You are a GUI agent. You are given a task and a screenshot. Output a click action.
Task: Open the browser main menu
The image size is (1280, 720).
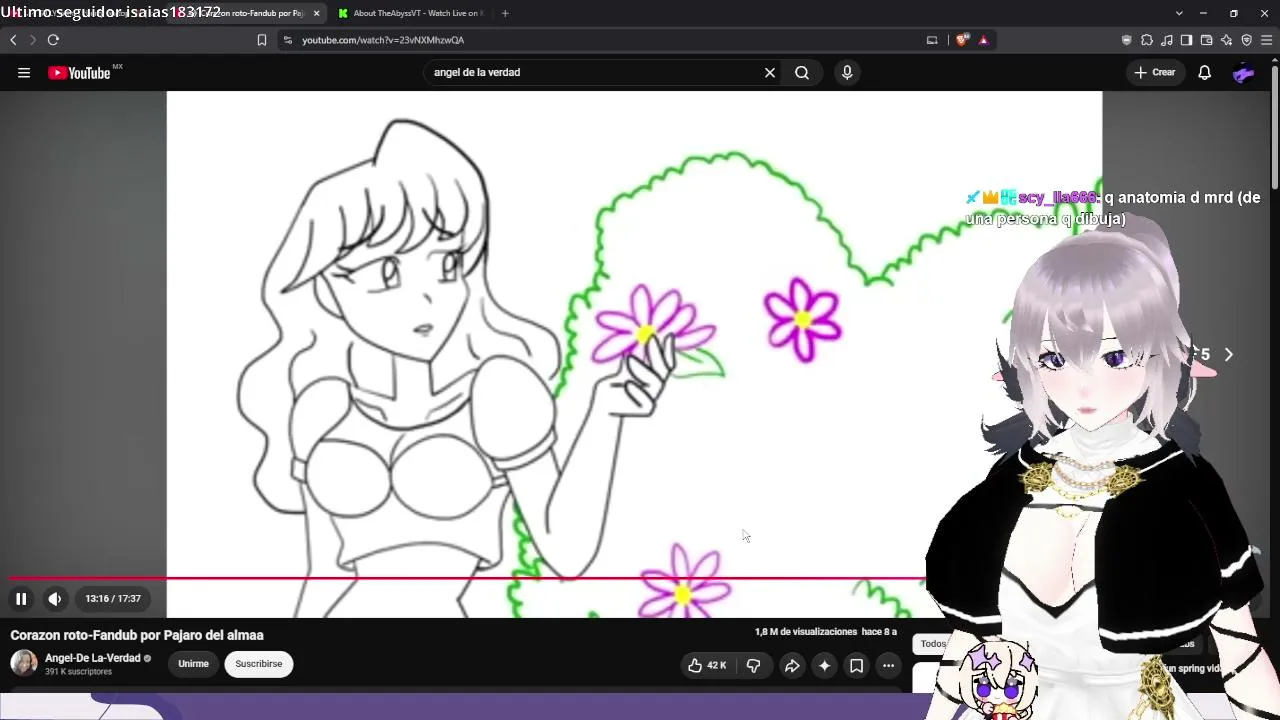point(1266,40)
